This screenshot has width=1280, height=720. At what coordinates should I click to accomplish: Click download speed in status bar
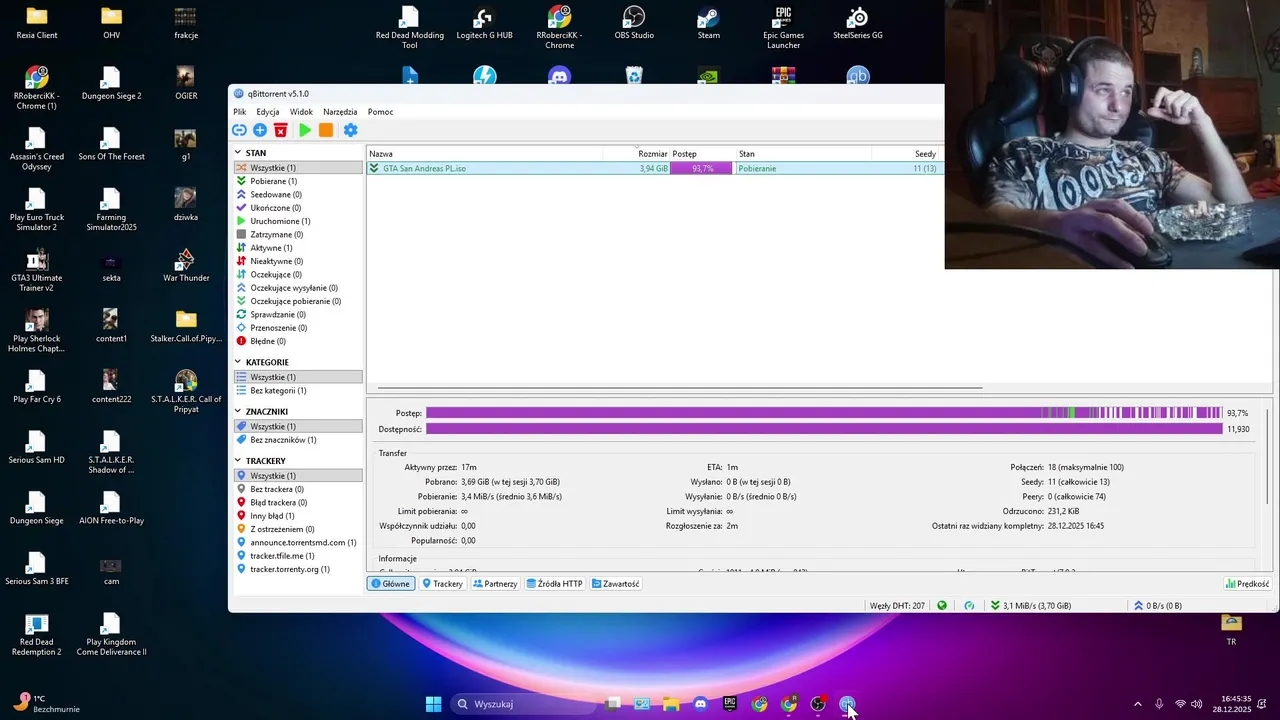pos(1030,606)
